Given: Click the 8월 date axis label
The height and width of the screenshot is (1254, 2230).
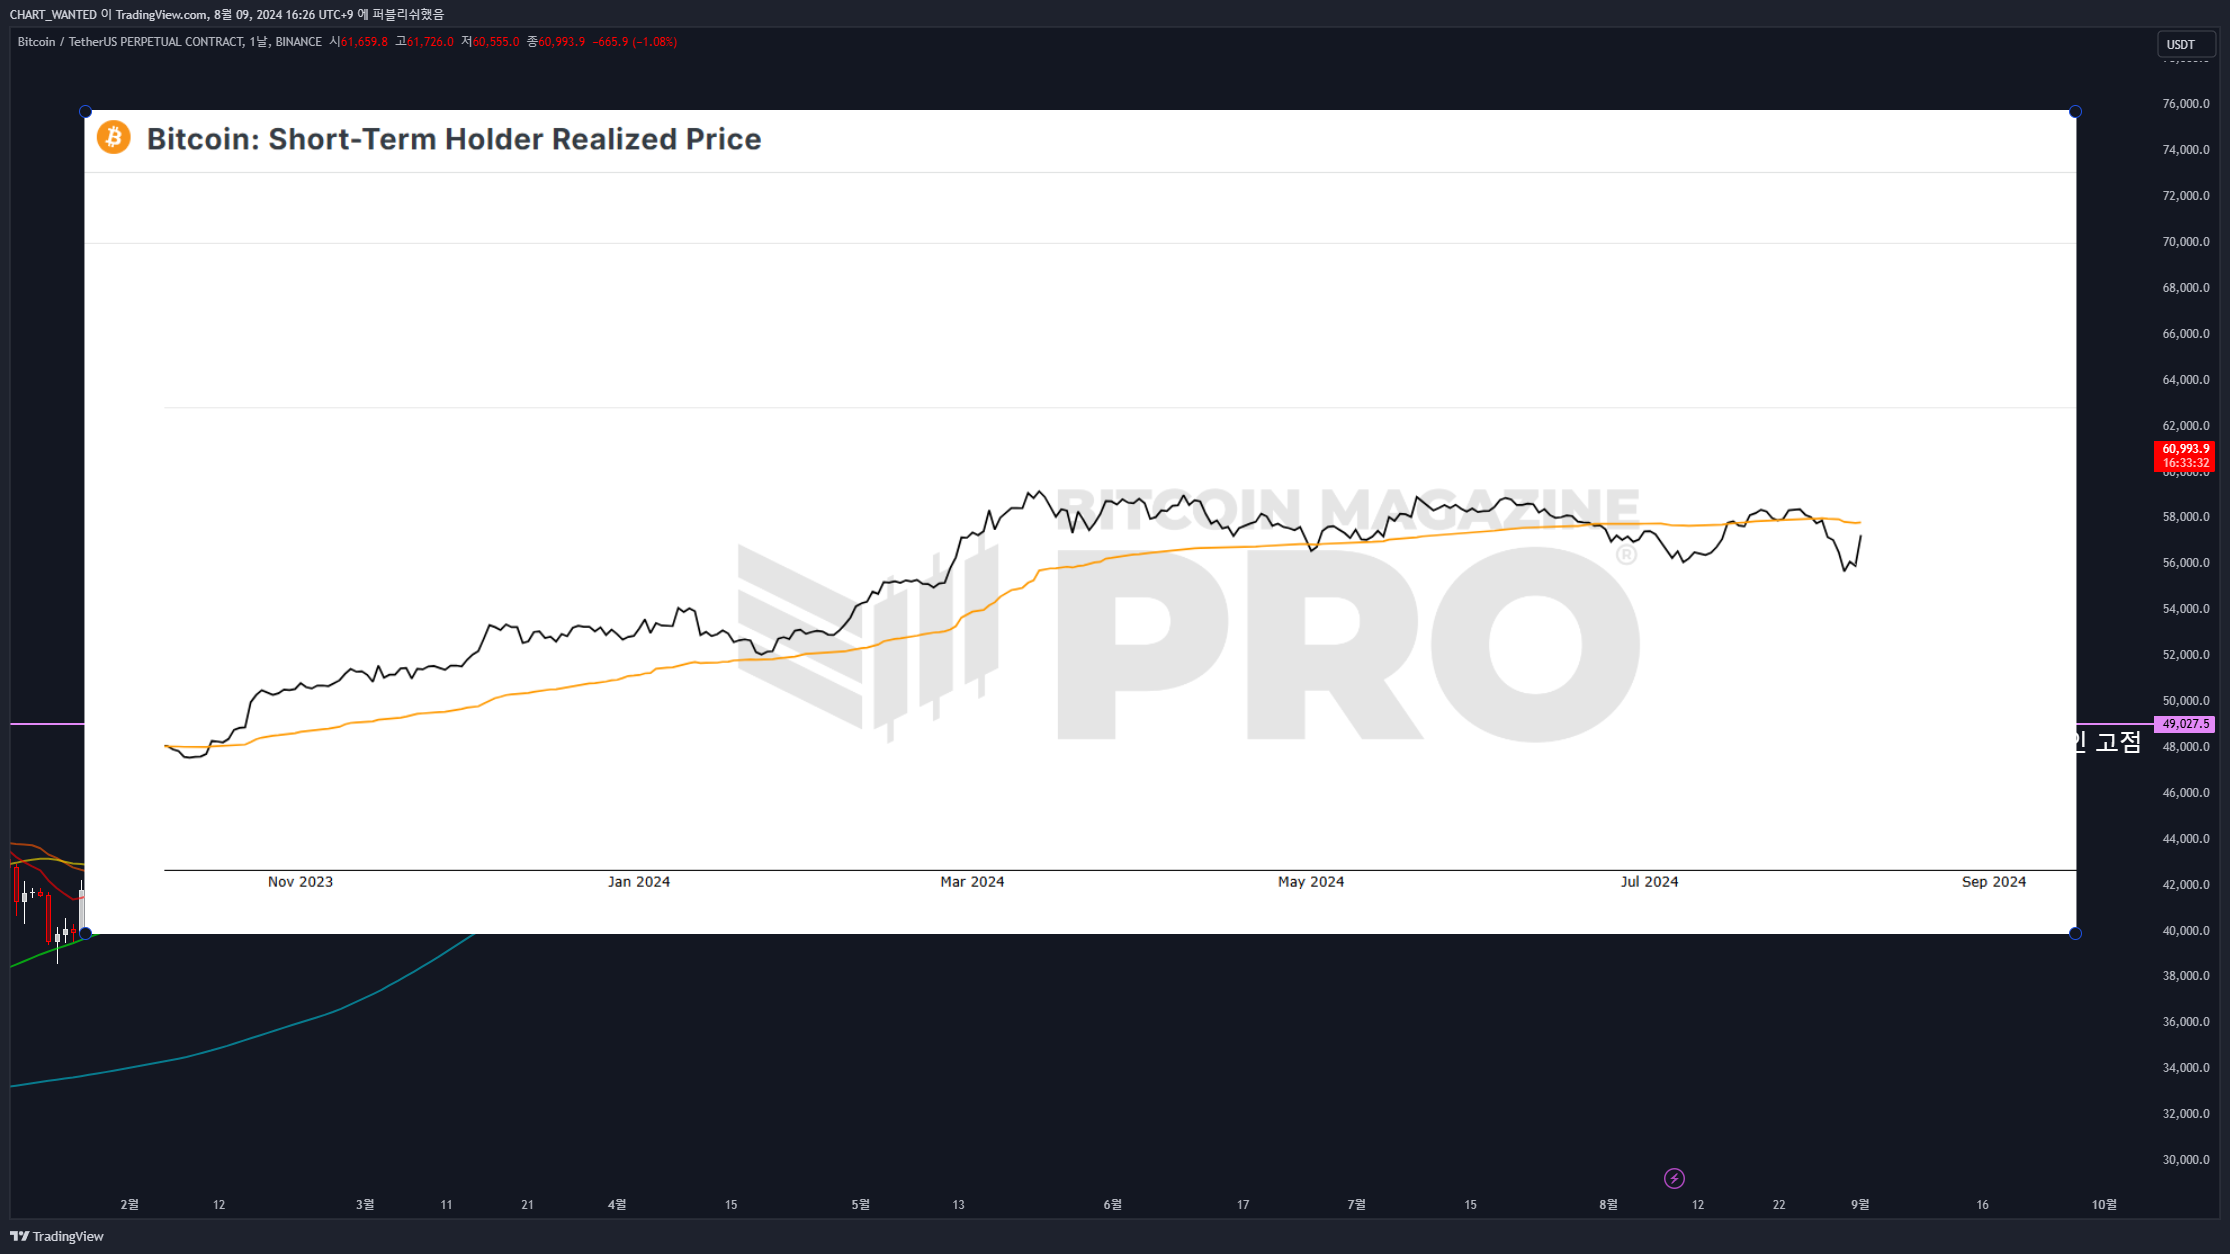Looking at the screenshot, I should 1608,1204.
